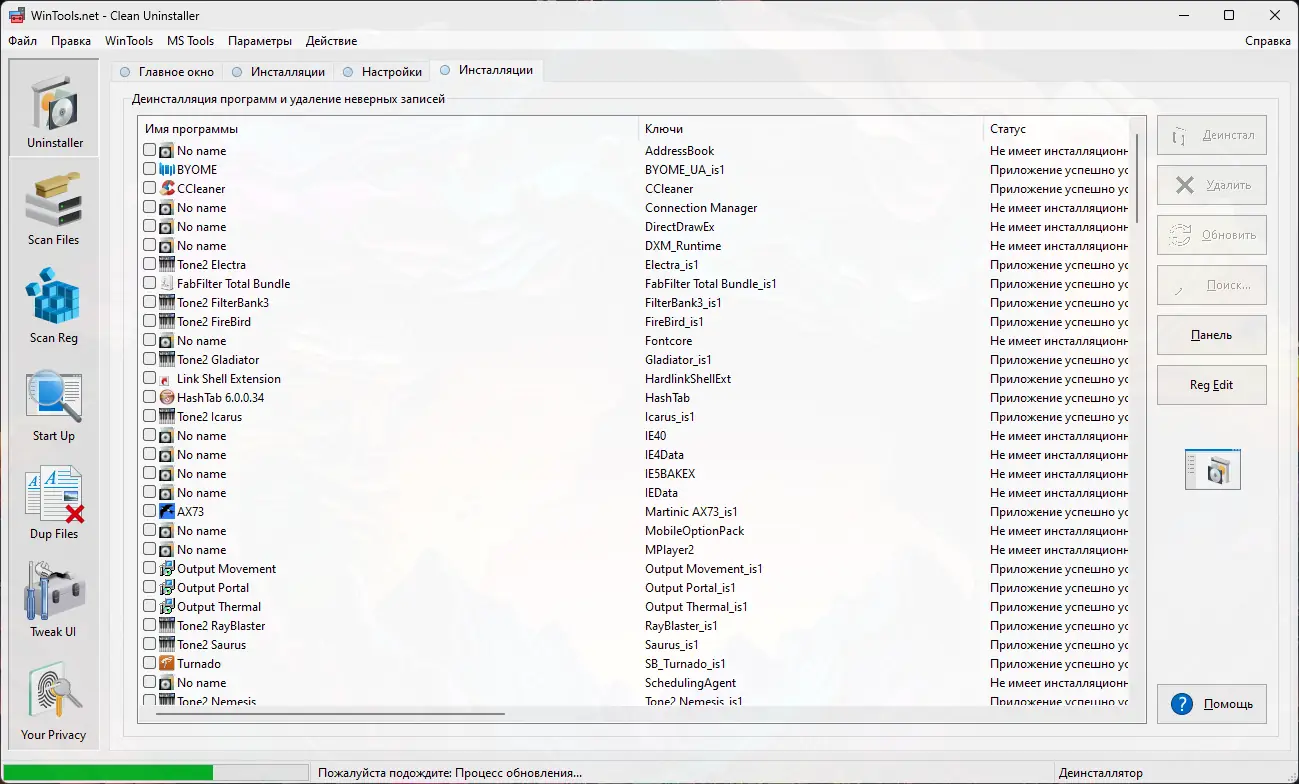Open the Scan Files tool
The height and width of the screenshot is (784, 1299).
(54, 207)
